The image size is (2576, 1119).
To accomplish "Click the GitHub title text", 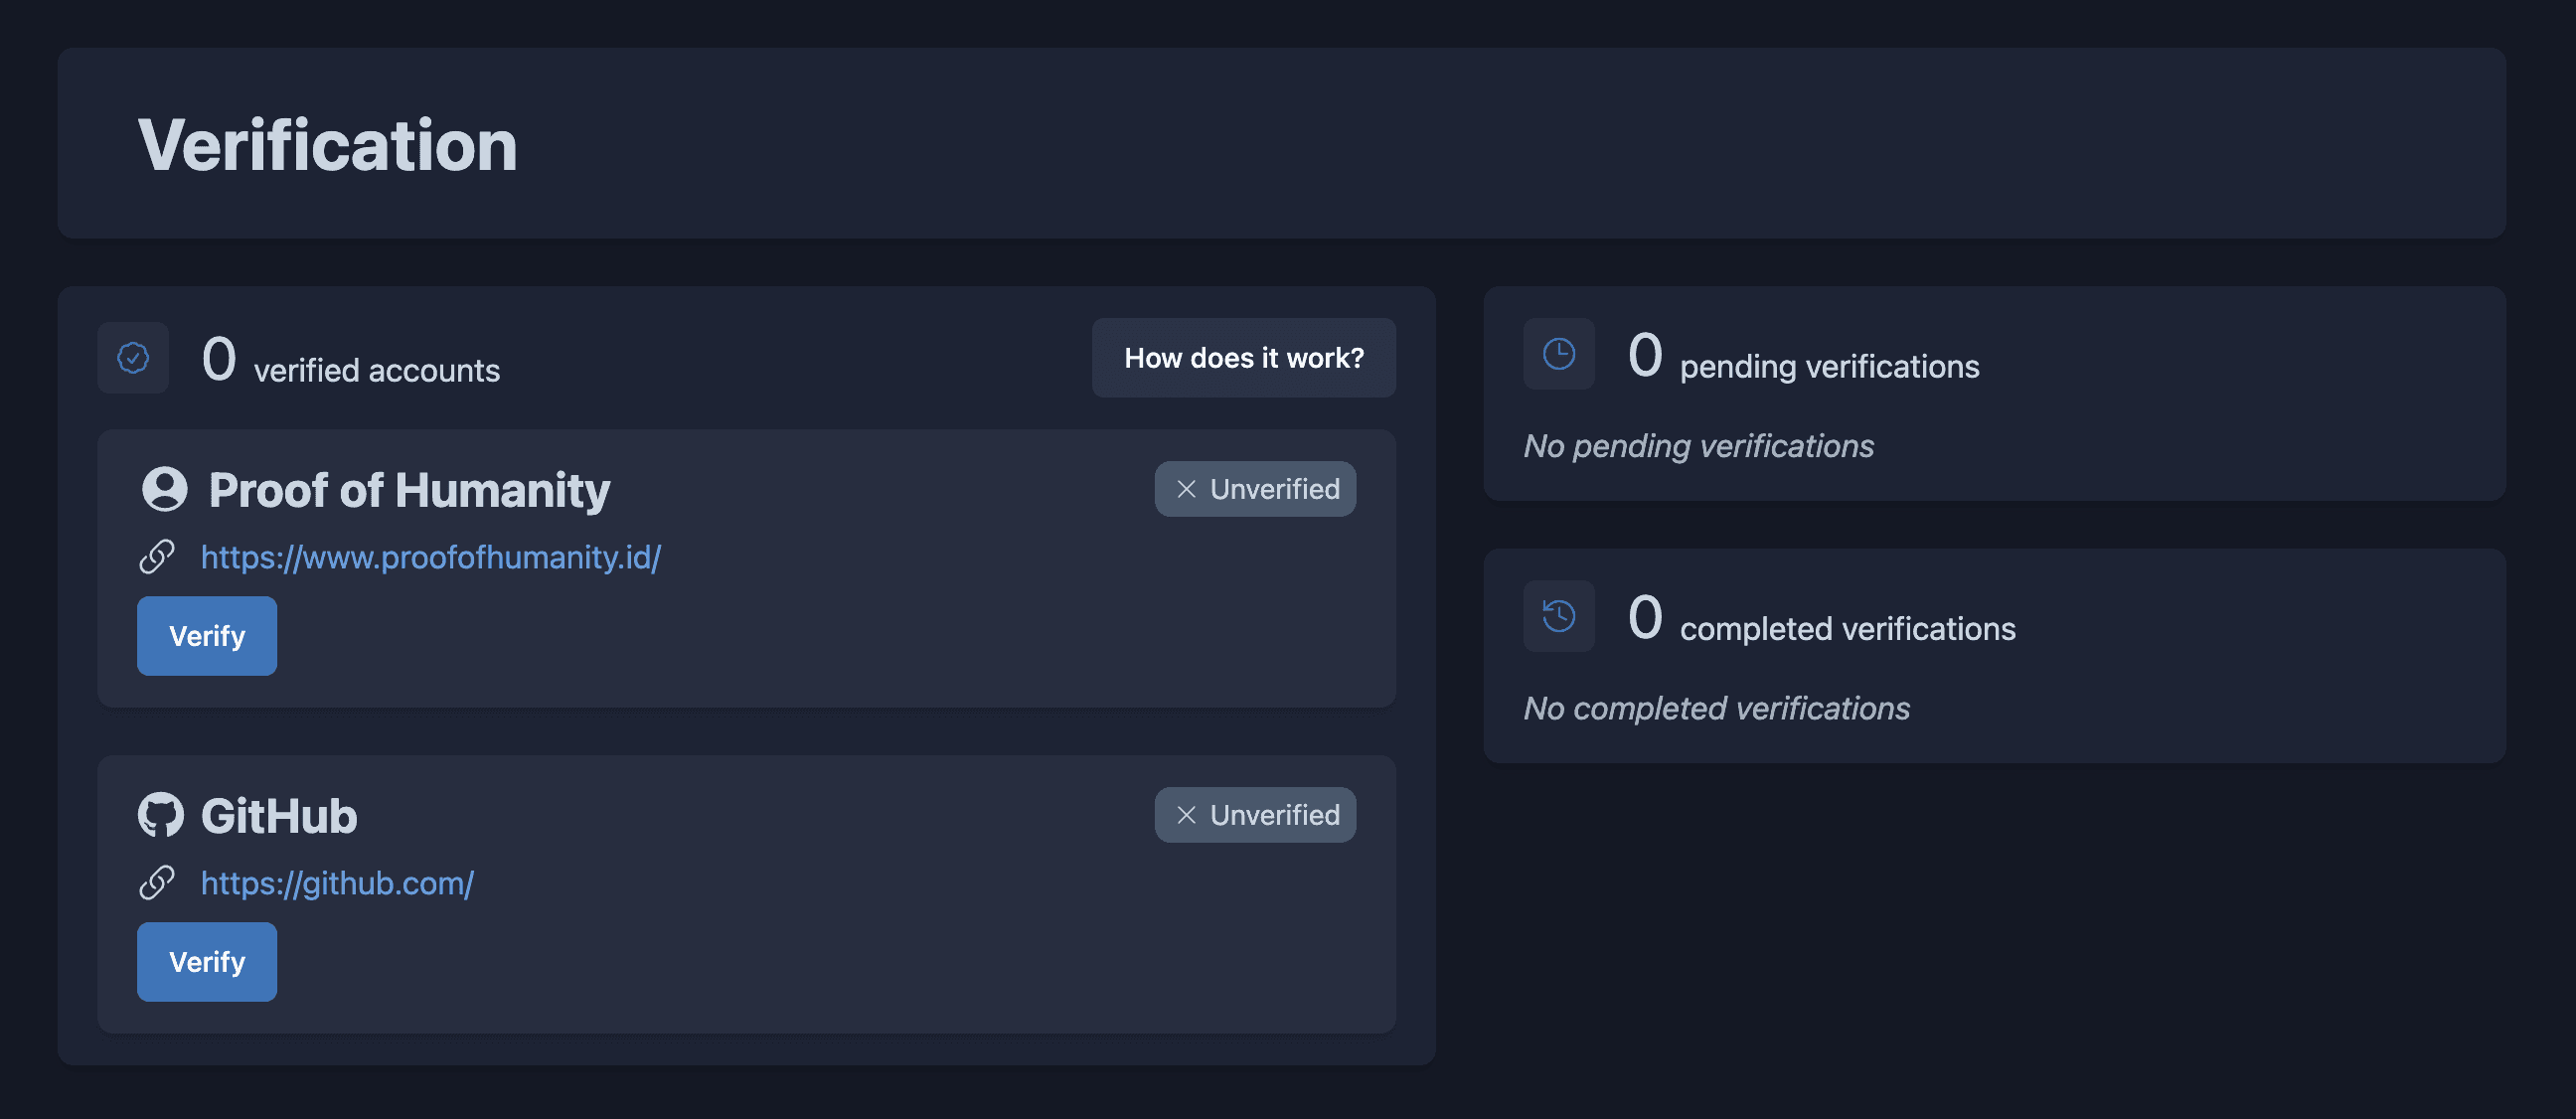I will coord(279,815).
